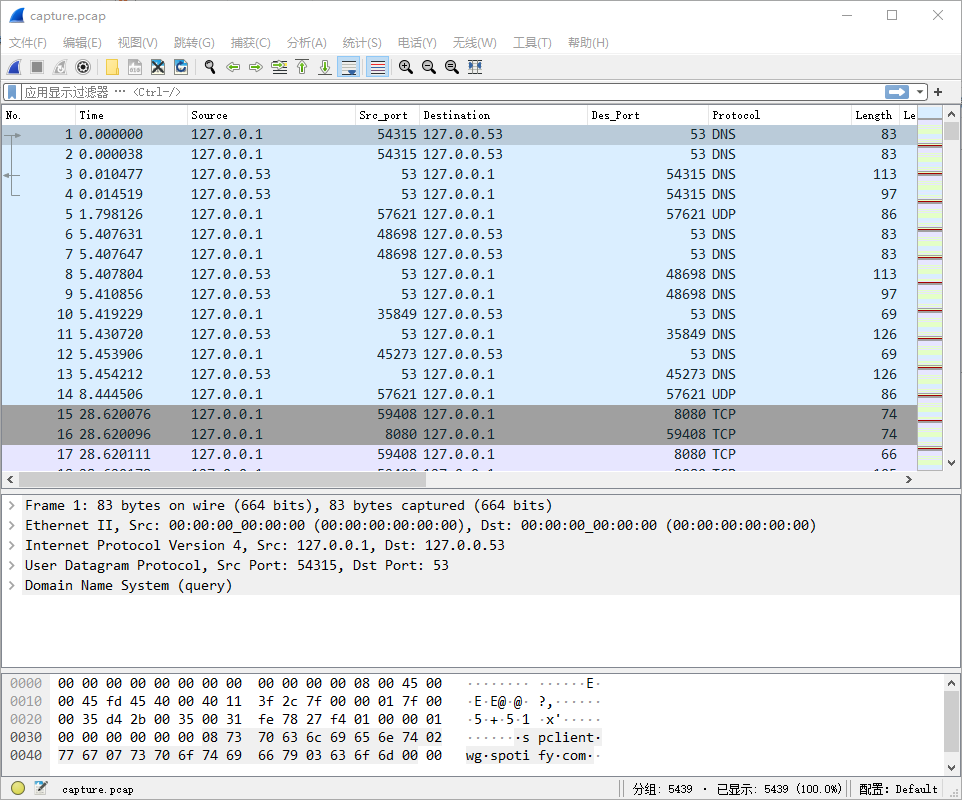
Task: Open the 电话(Y) menu
Action: pos(417,42)
